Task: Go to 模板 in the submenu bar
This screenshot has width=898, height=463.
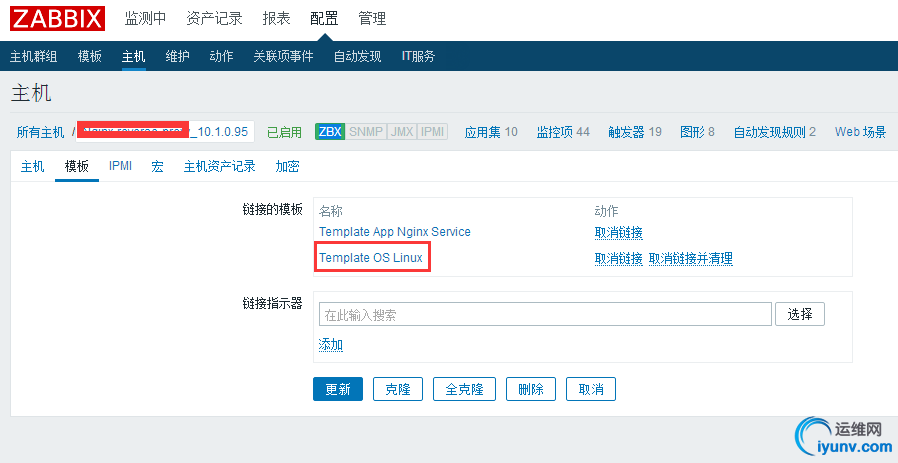Action: (90, 56)
